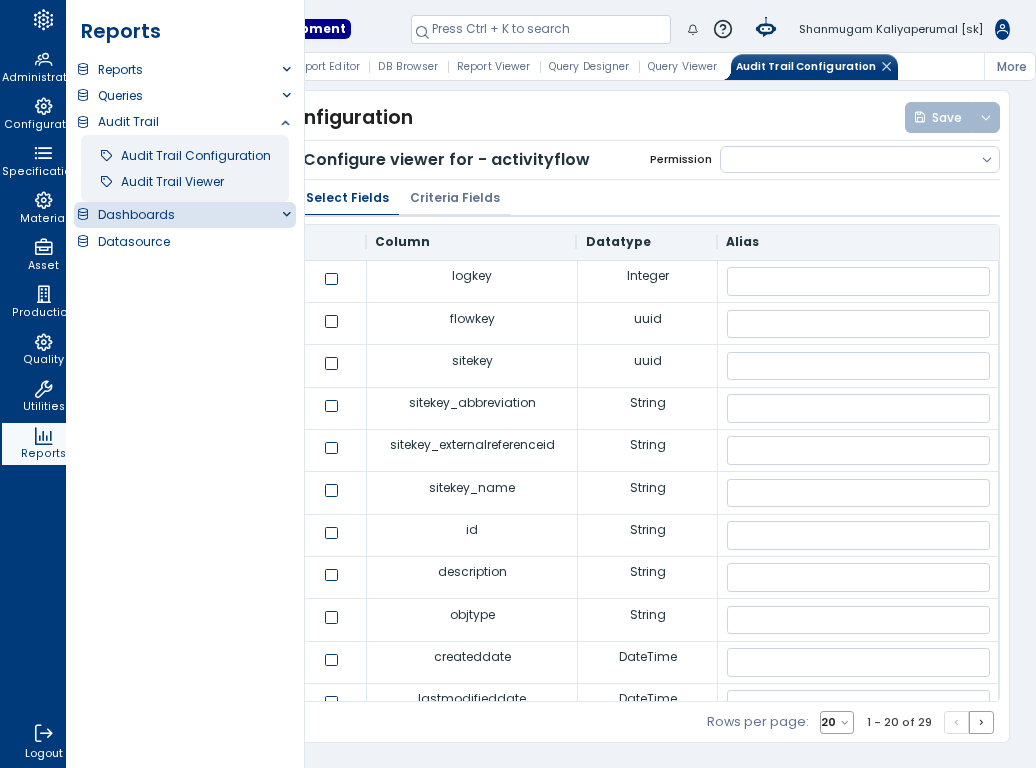The image size is (1036, 768).
Task: Tick the description row checkbox
Action: pyautogui.click(x=332, y=575)
